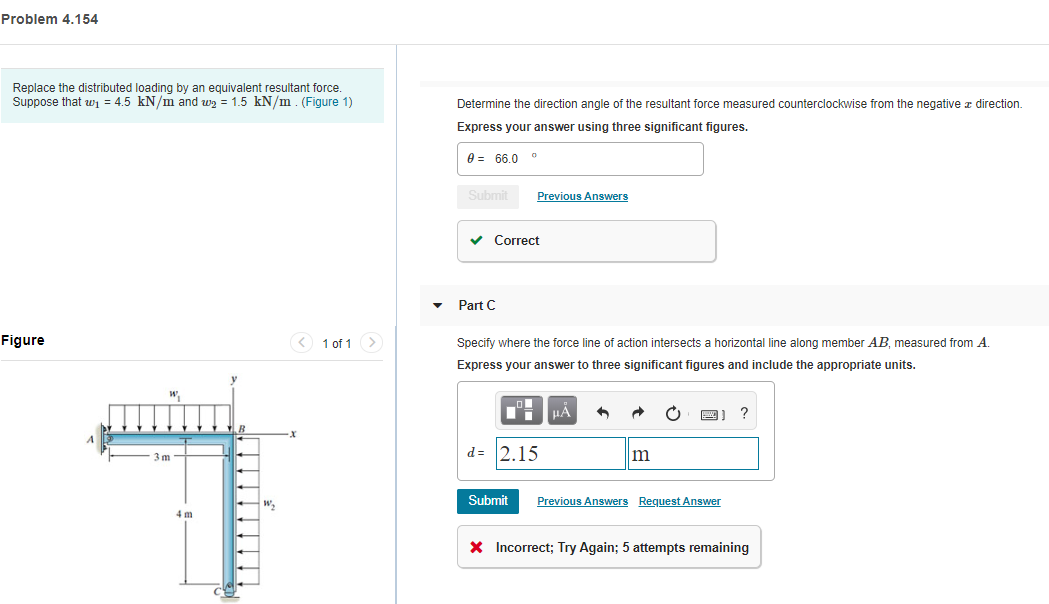Screen dimensions: 1049x604
Task: Collapse the Part C section
Action: 437,305
